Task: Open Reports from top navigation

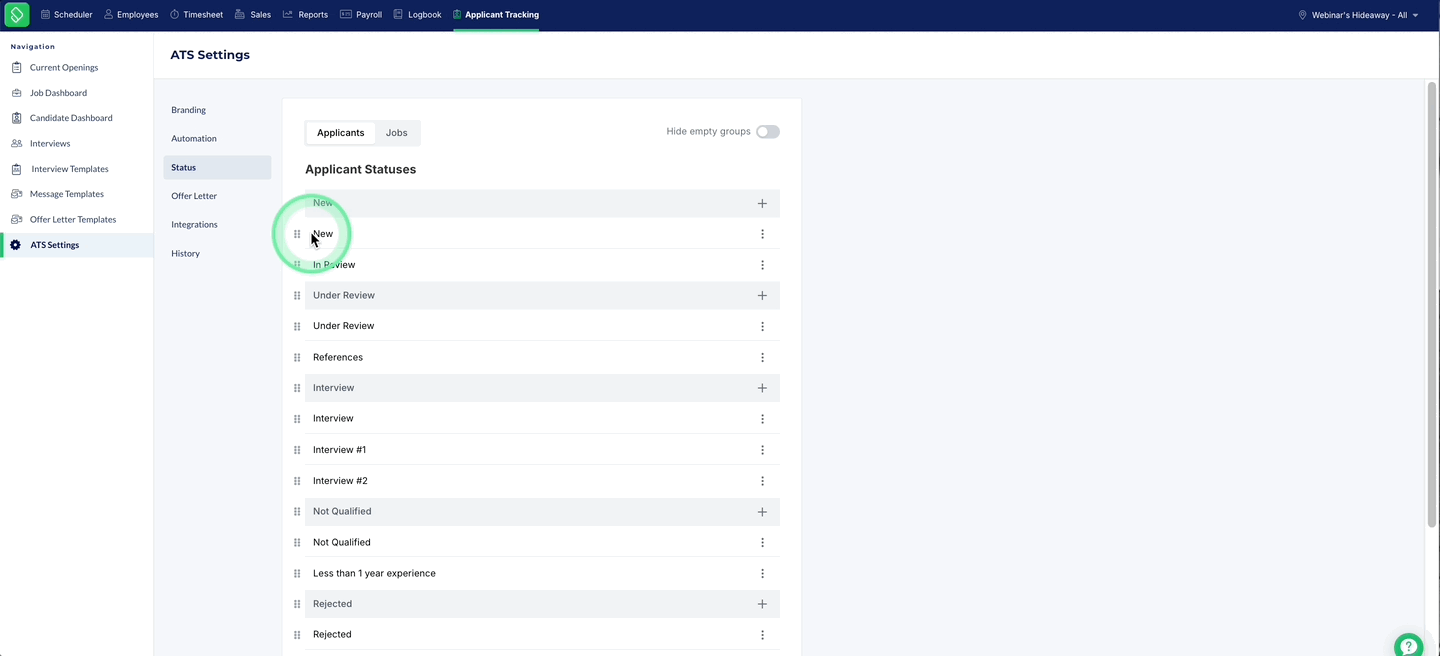Action: pos(305,15)
